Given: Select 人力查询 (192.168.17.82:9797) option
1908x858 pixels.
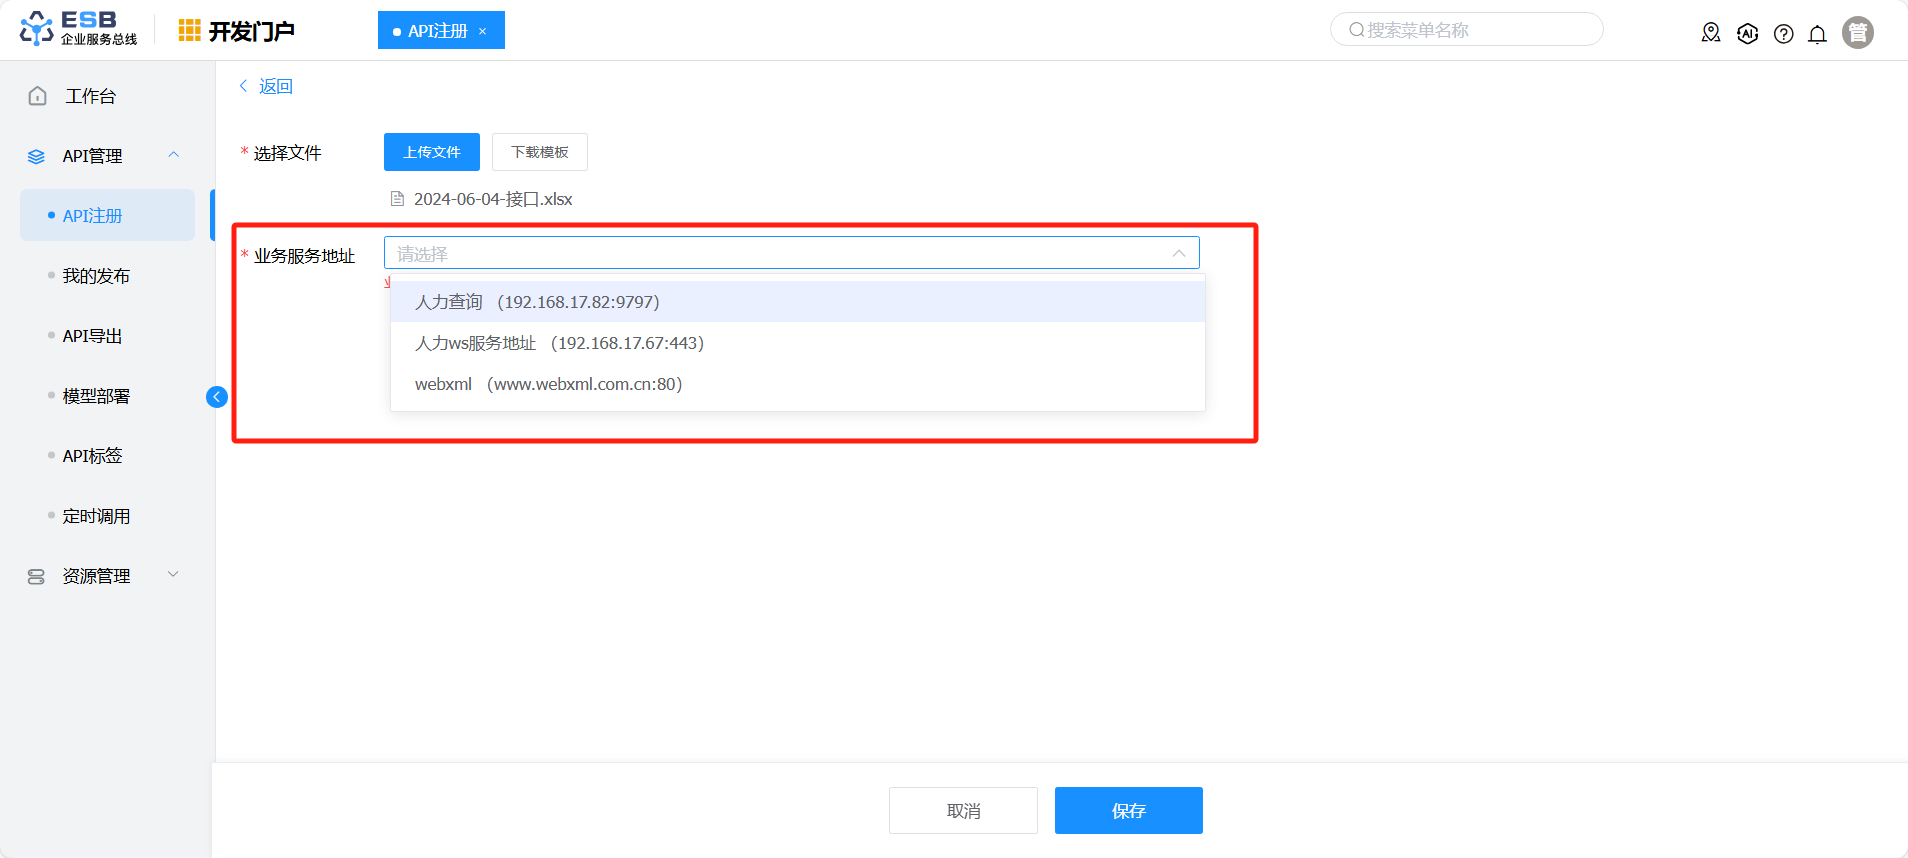Looking at the screenshot, I should pos(537,302).
